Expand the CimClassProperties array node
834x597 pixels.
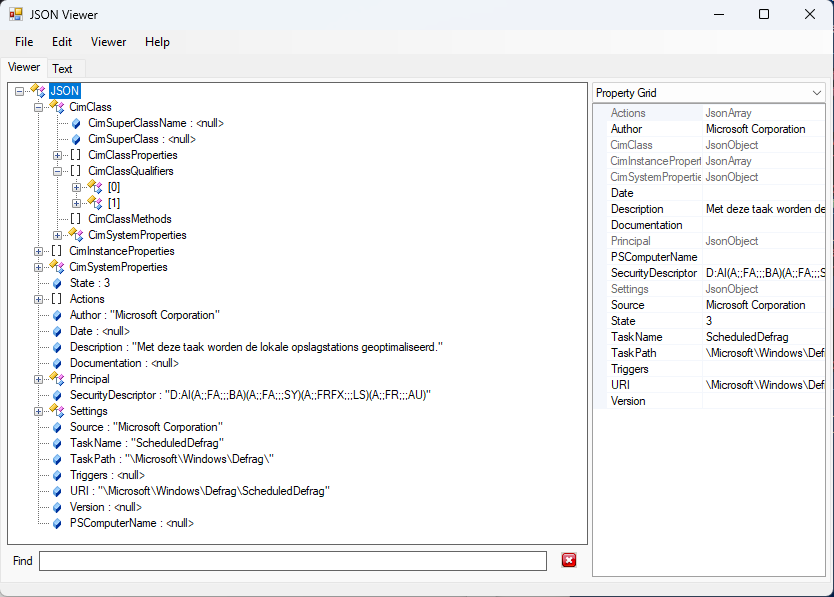(58, 155)
